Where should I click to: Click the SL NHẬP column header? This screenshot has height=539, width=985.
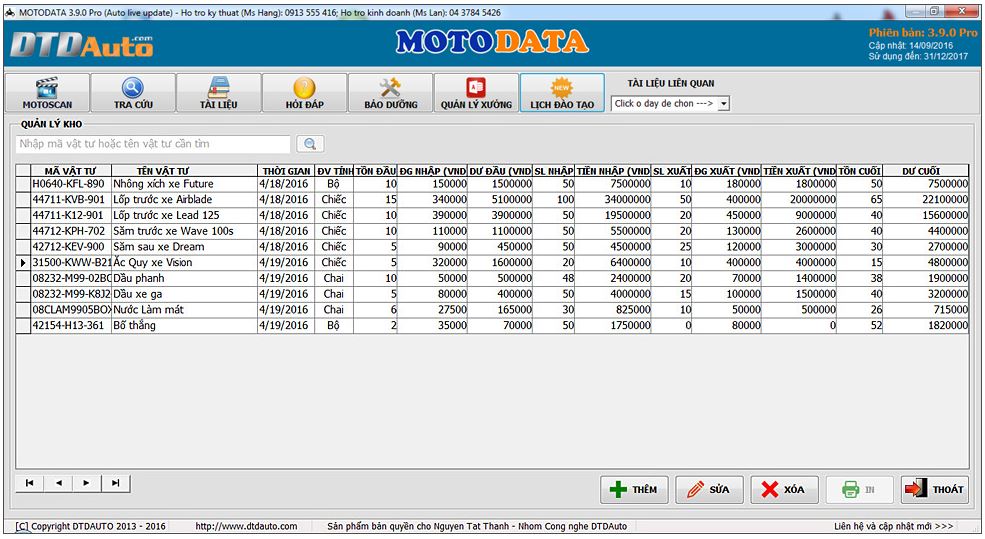(x=553, y=171)
